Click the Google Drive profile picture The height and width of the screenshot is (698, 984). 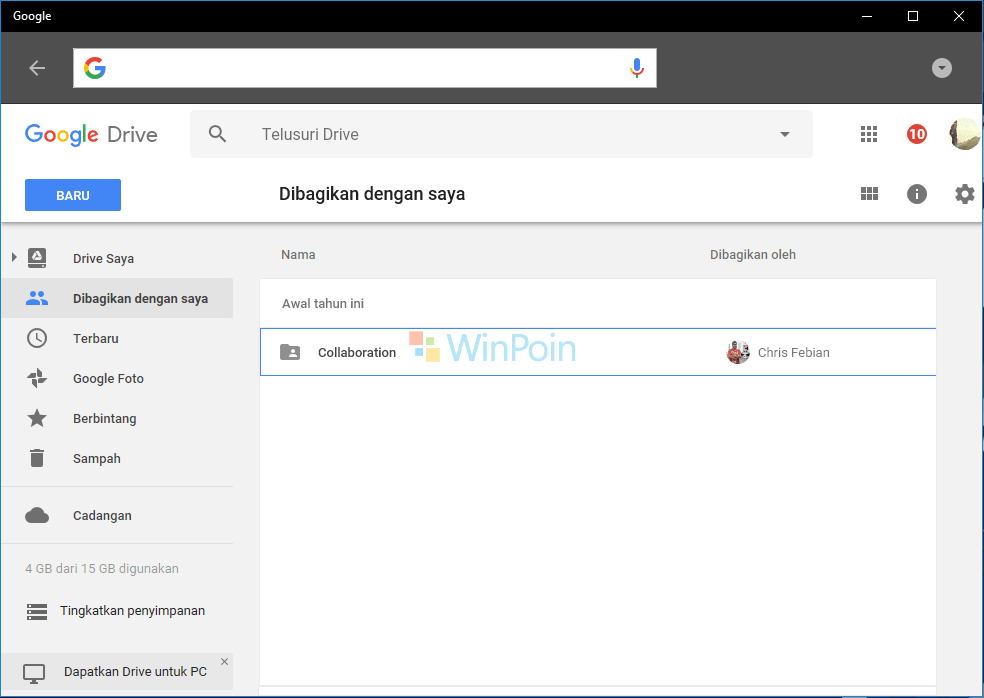[963, 133]
